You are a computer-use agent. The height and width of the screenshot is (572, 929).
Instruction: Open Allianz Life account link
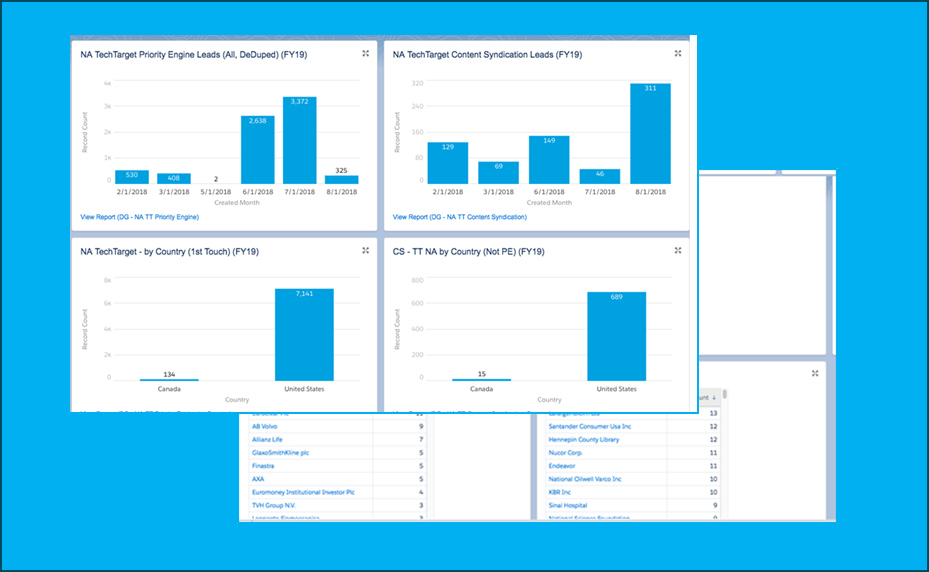(267, 439)
